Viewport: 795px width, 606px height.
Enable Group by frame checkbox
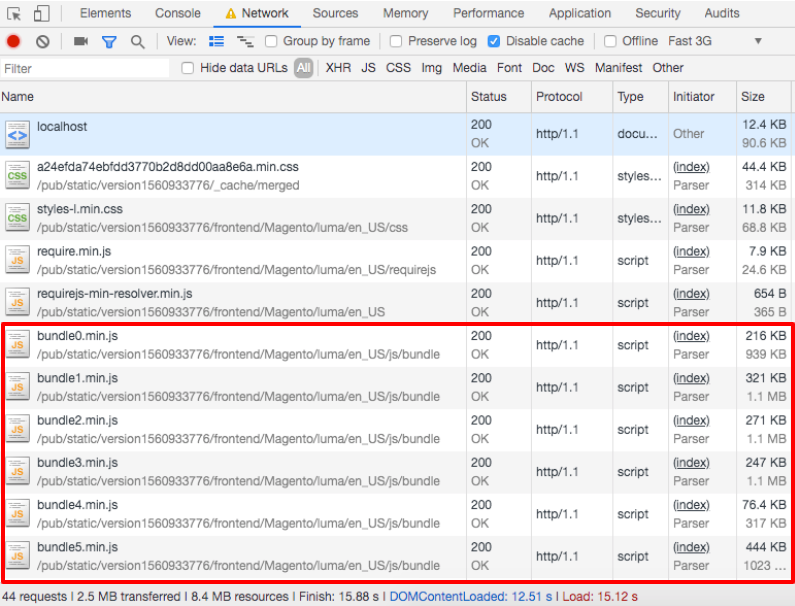click(271, 41)
